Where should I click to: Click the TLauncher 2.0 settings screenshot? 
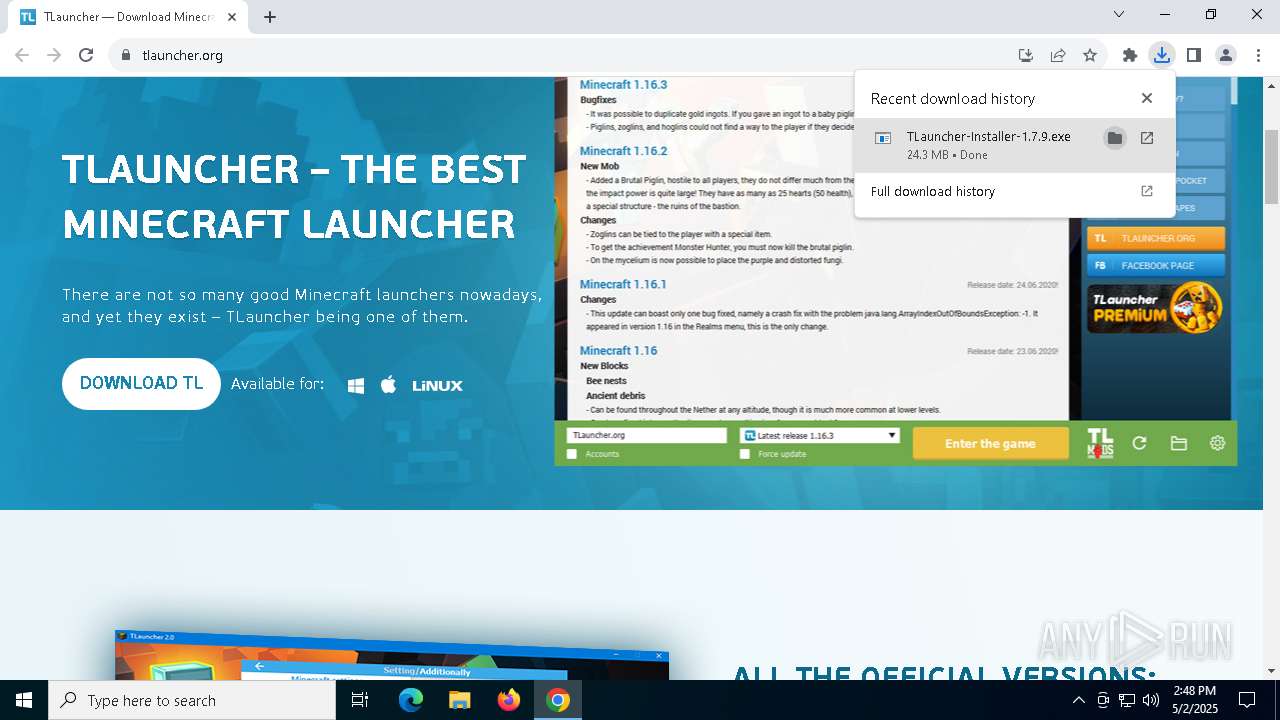click(391, 655)
